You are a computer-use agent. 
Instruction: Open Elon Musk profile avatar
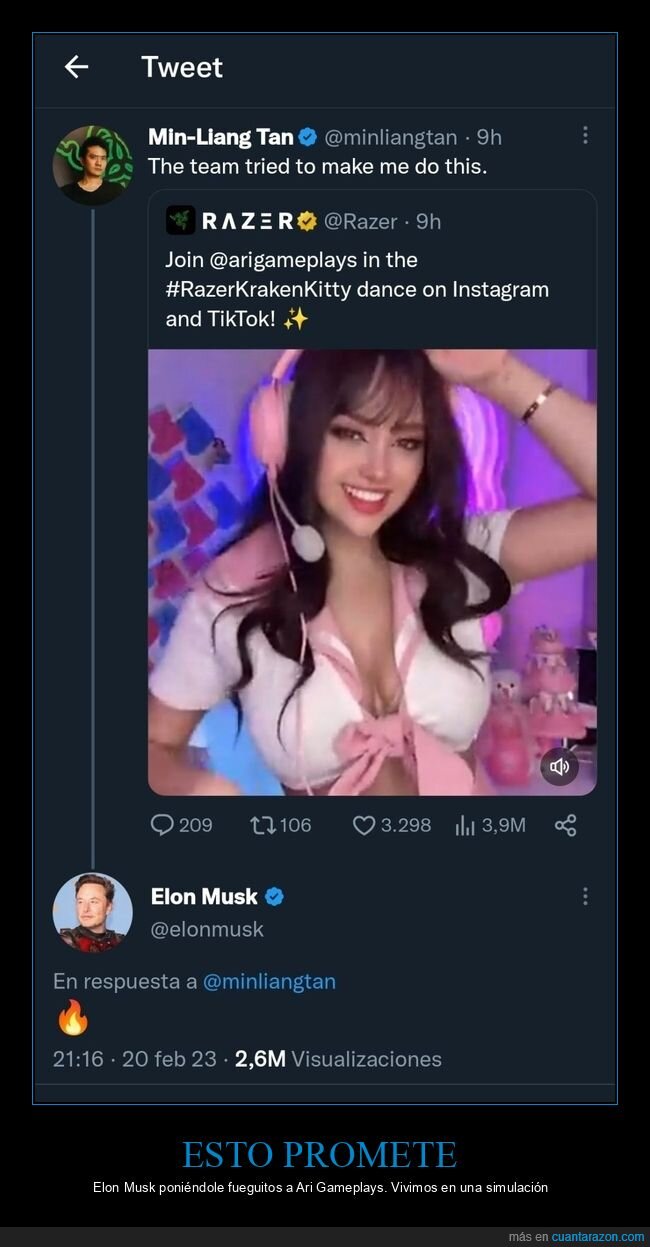tap(92, 912)
